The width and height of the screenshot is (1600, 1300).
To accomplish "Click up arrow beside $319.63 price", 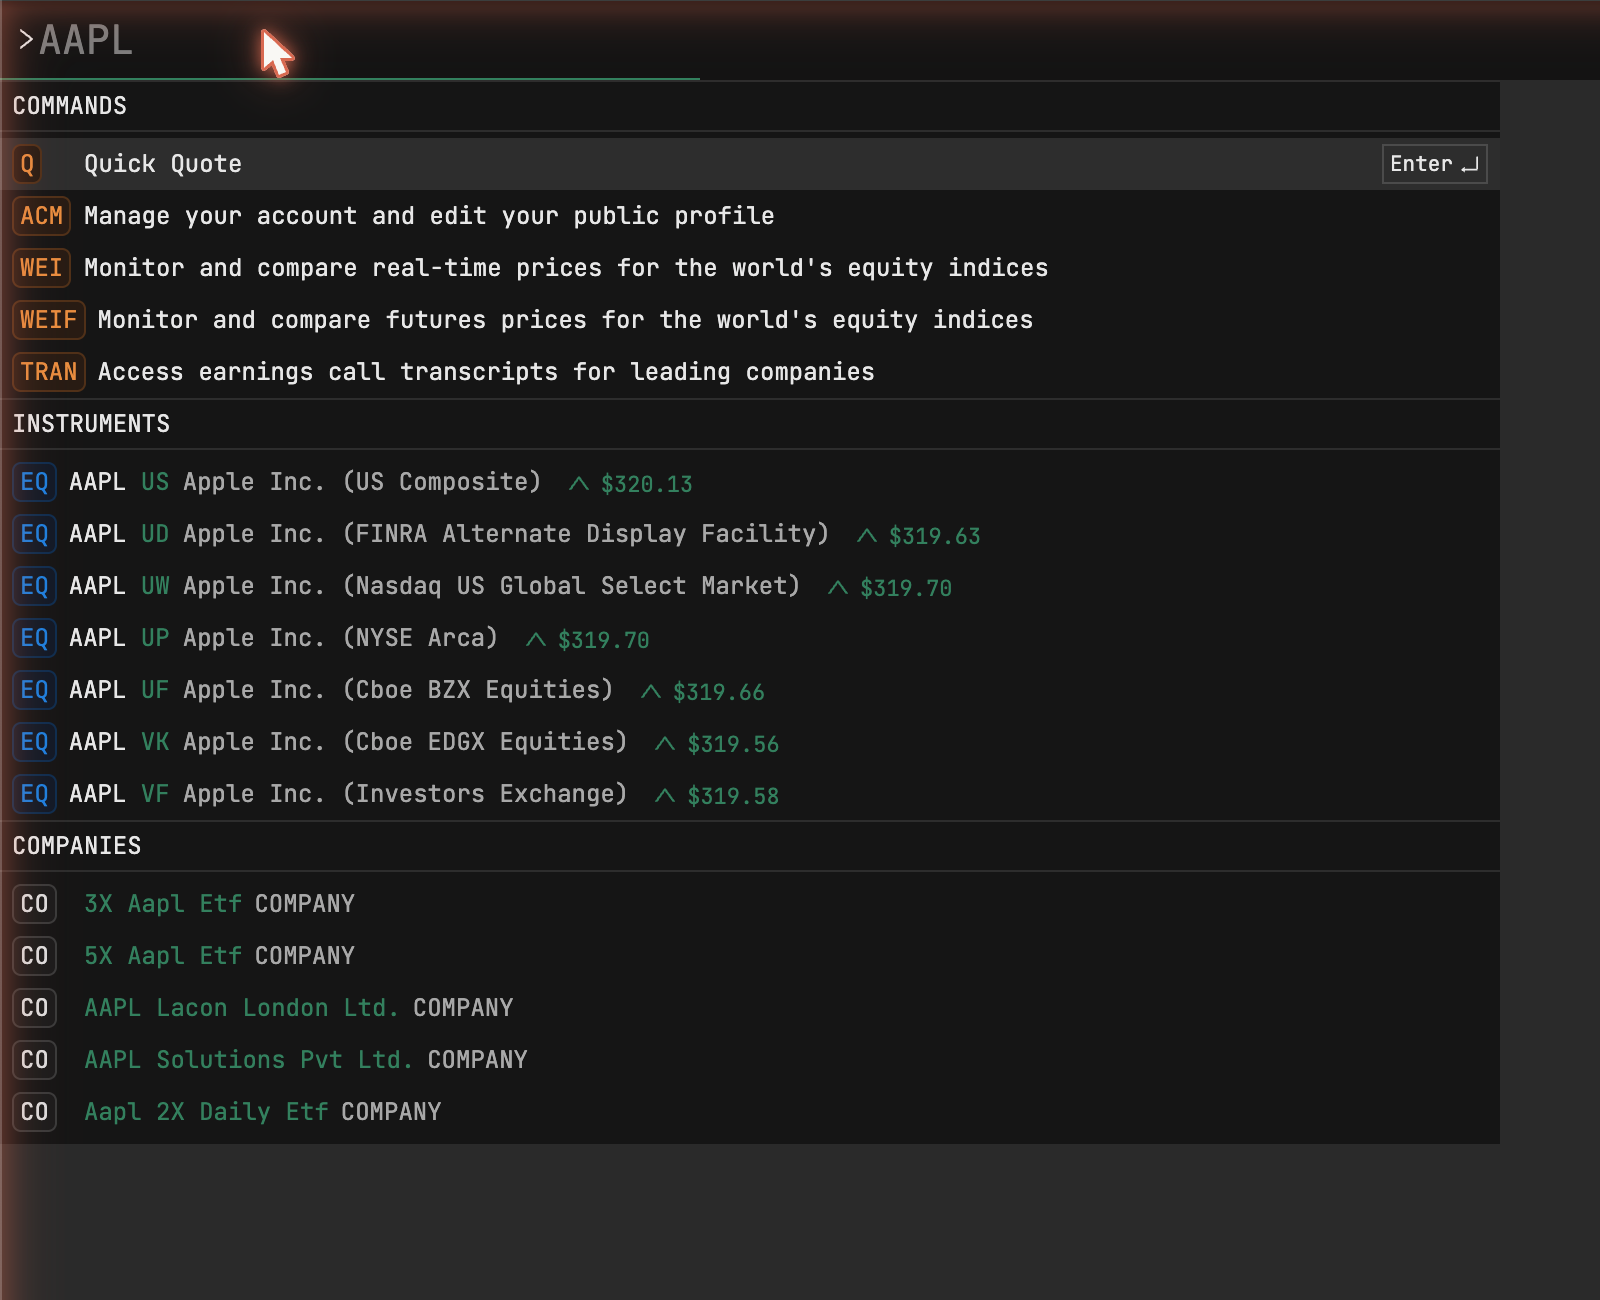I will 867,536.
